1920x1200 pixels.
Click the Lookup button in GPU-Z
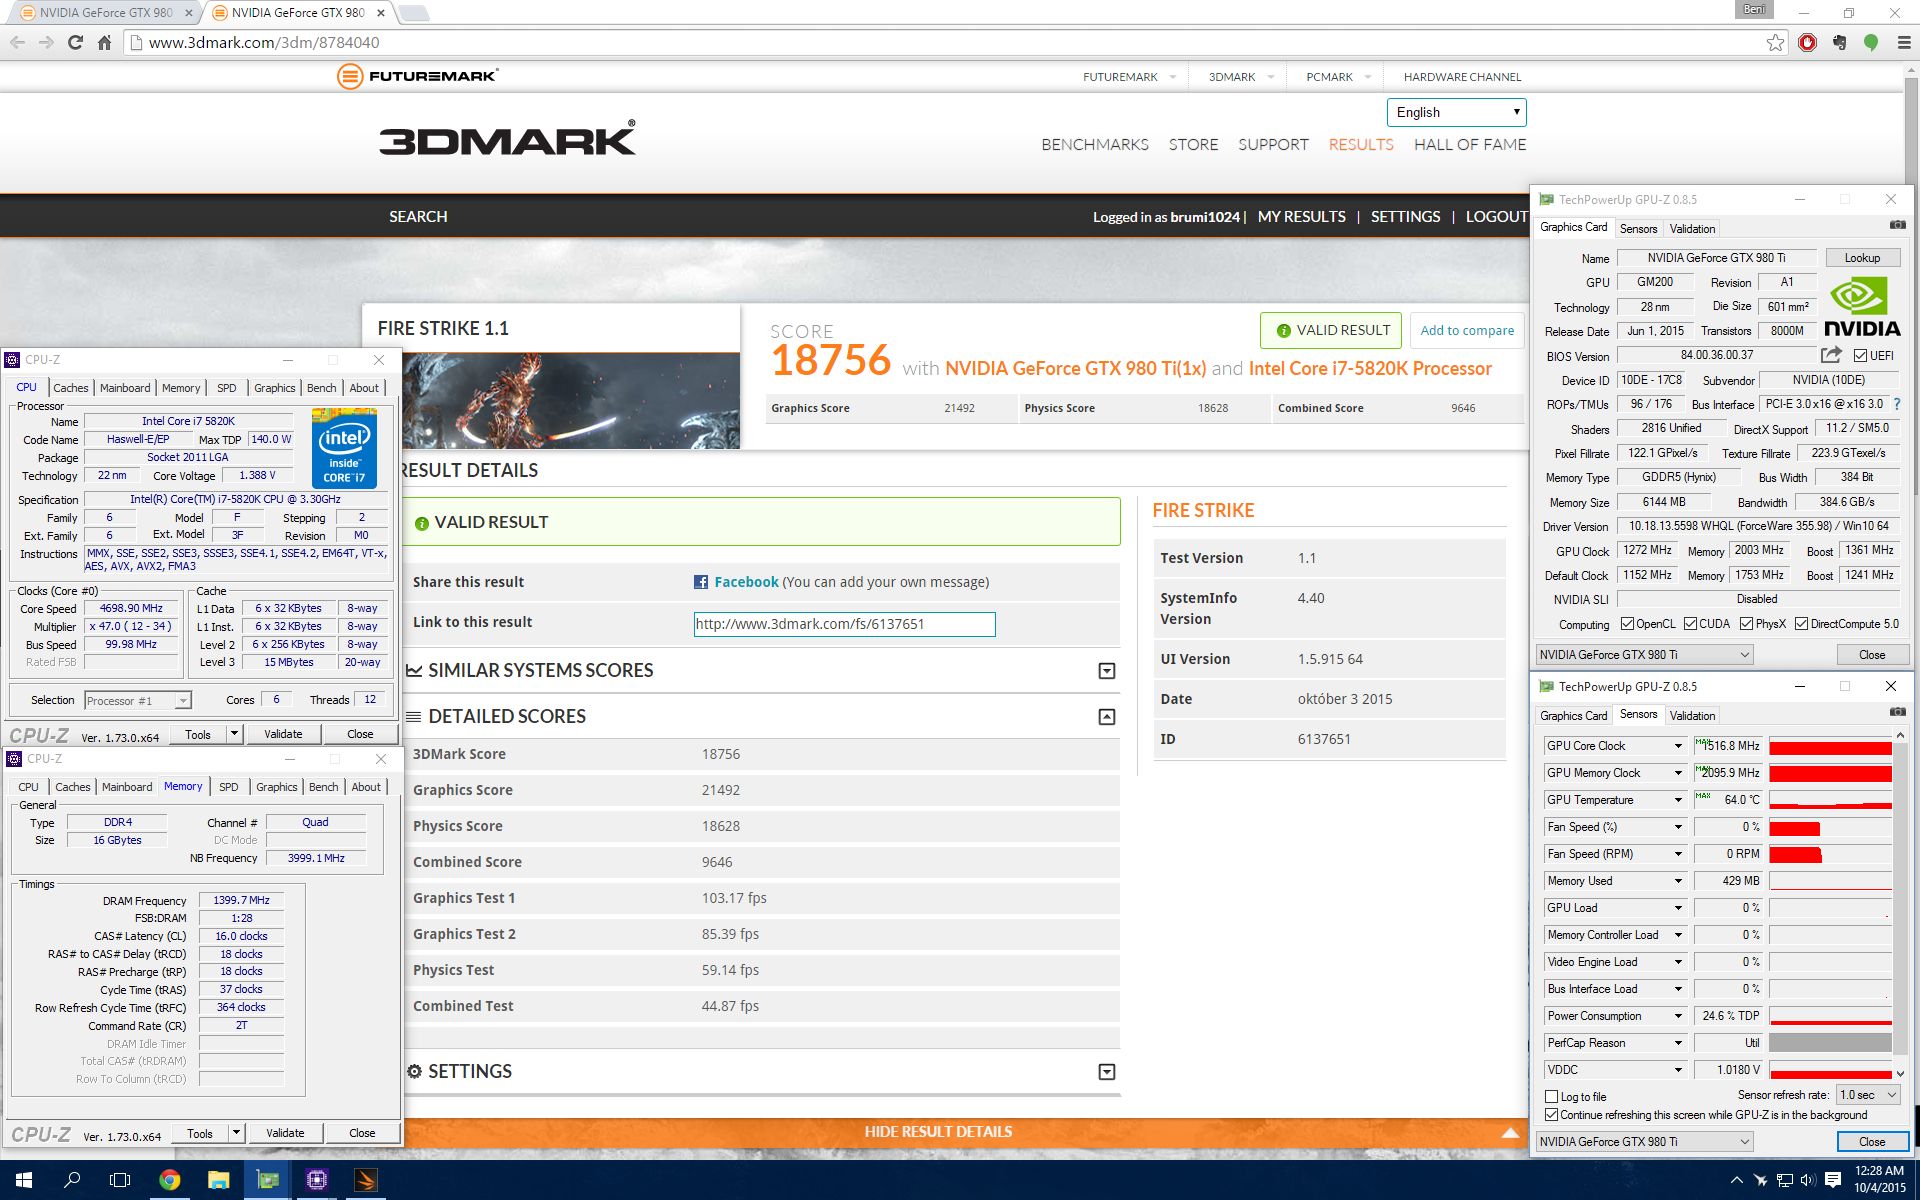(1862, 258)
